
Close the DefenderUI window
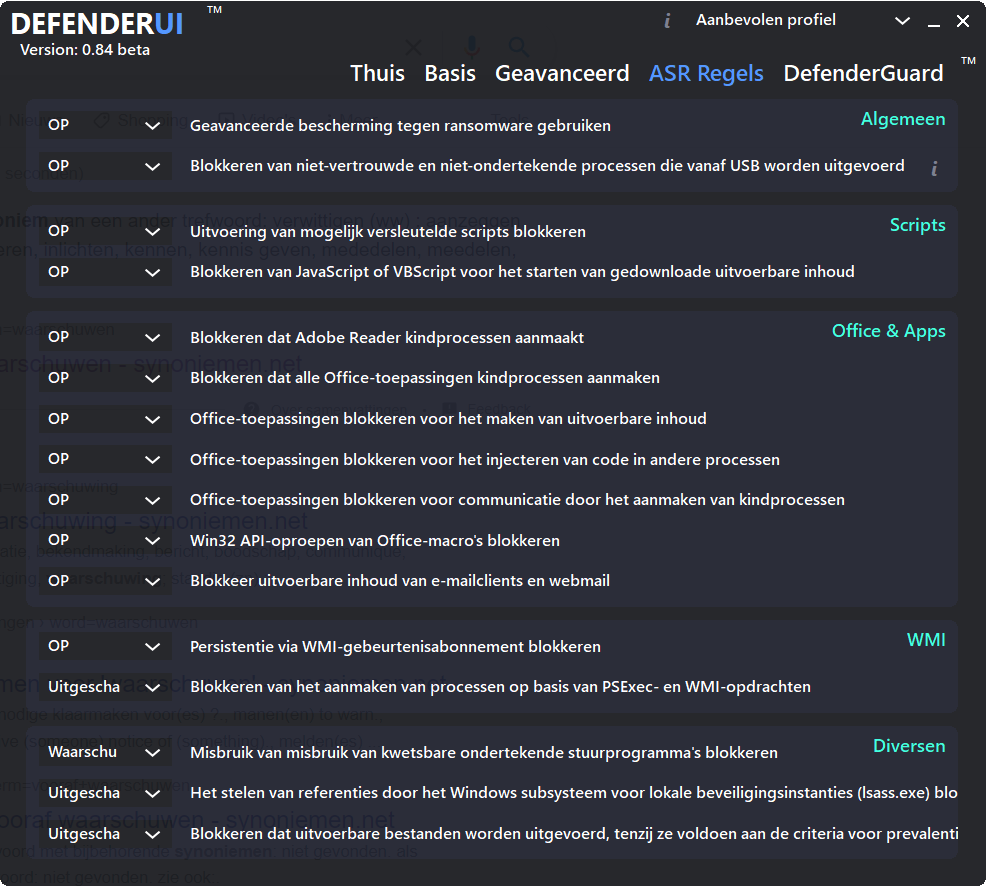pos(963,21)
